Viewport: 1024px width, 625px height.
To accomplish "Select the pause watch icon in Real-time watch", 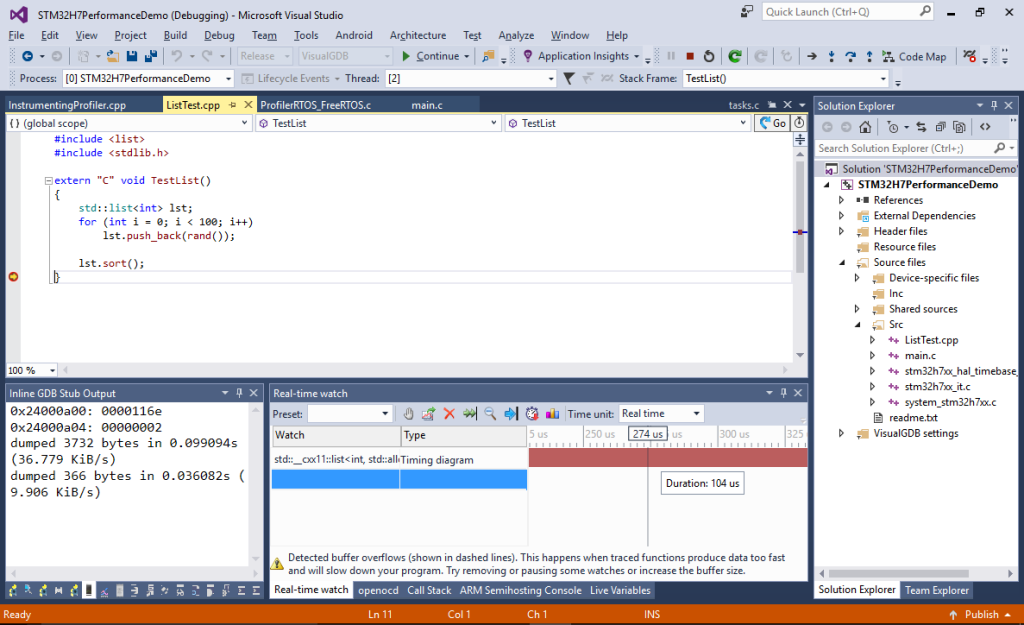I will 410,413.
